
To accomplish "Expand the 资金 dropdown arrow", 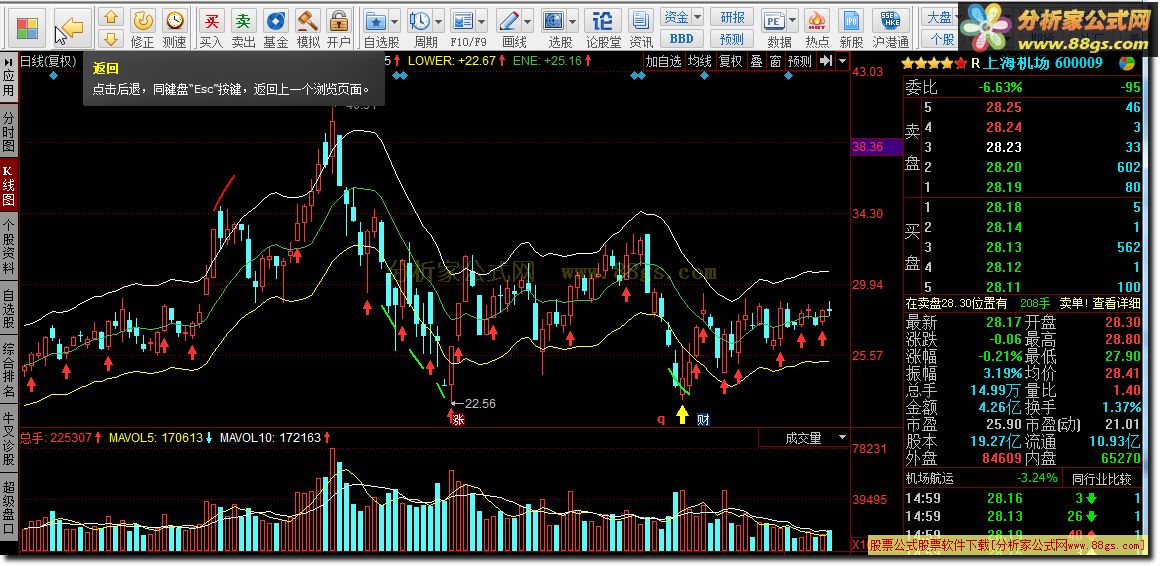I will tap(697, 16).
